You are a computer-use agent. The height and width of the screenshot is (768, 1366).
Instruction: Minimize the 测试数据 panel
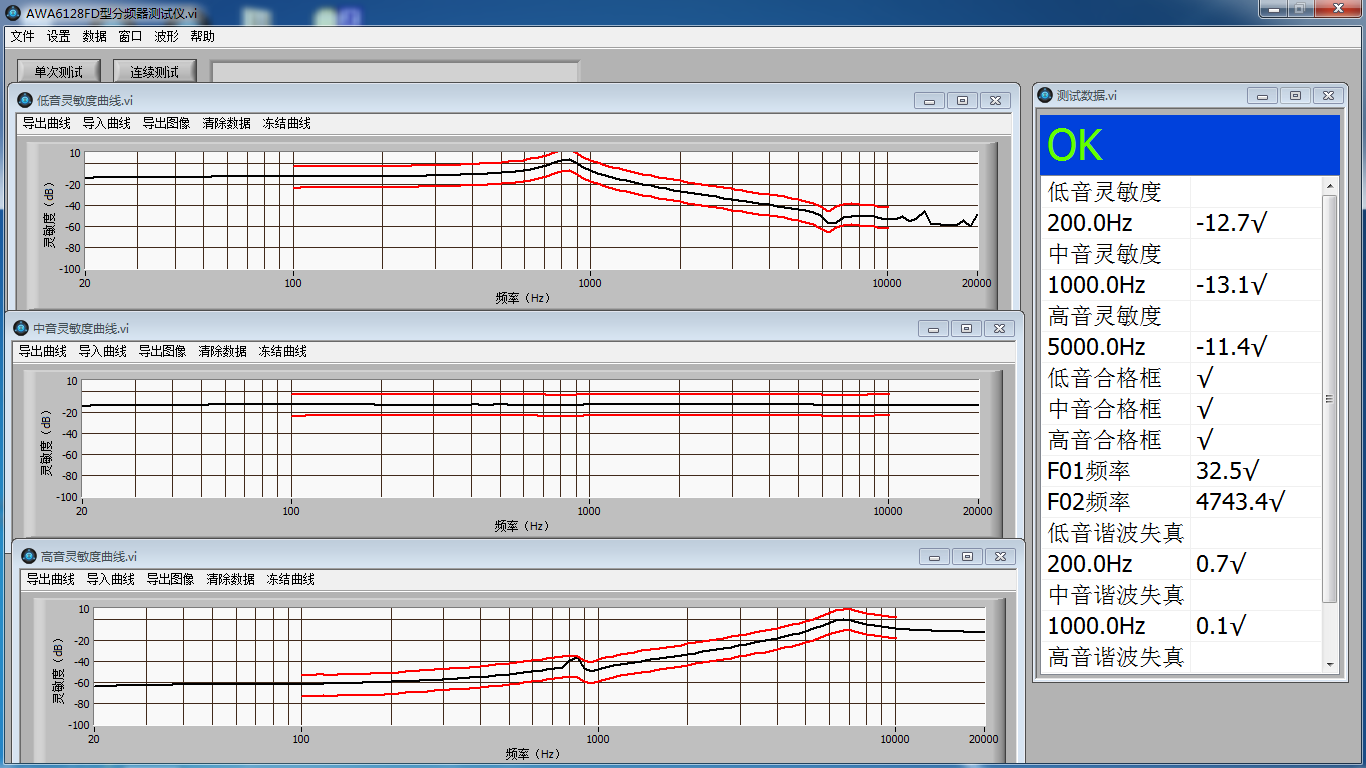[x=1262, y=96]
